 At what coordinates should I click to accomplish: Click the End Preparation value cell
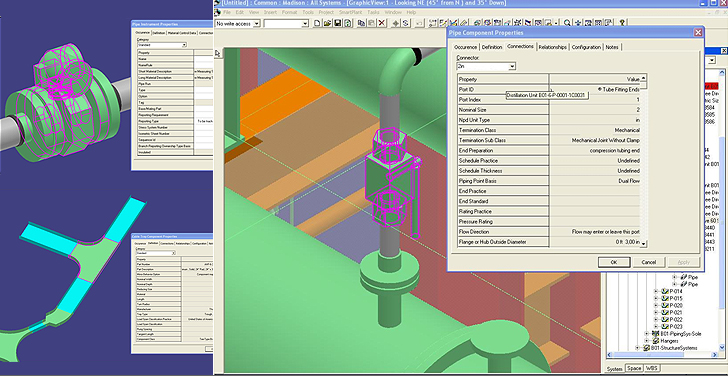point(595,150)
